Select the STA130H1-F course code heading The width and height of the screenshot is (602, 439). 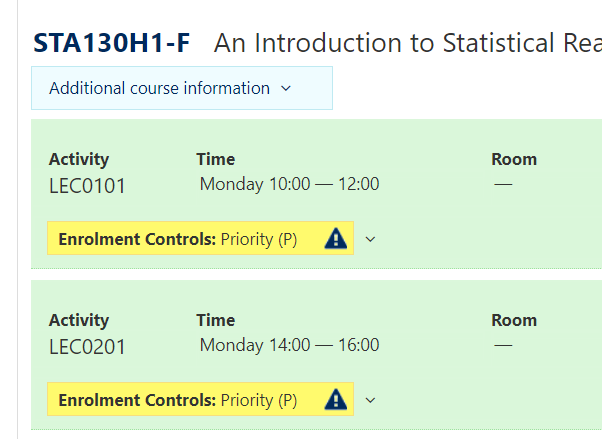[x=111, y=43]
